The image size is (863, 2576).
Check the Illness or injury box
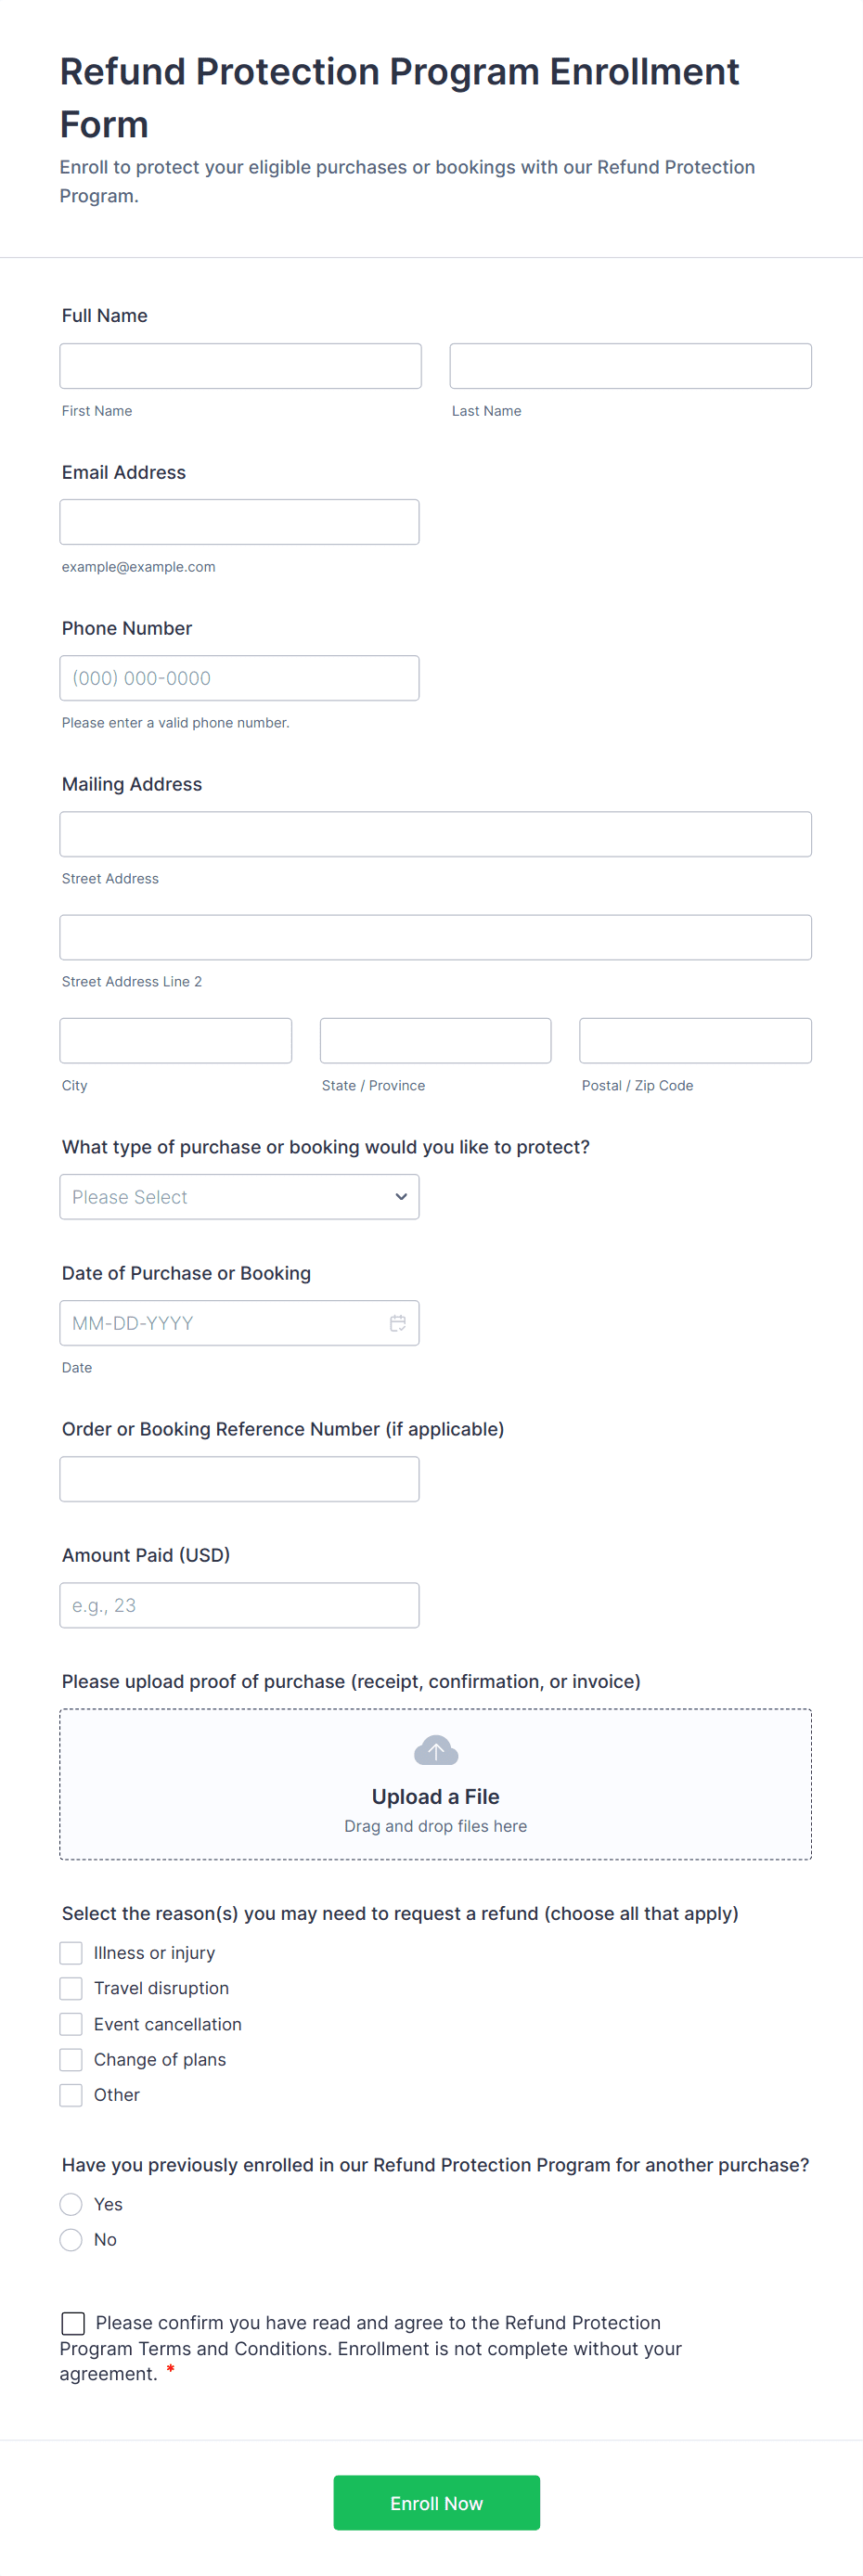[x=71, y=1953]
